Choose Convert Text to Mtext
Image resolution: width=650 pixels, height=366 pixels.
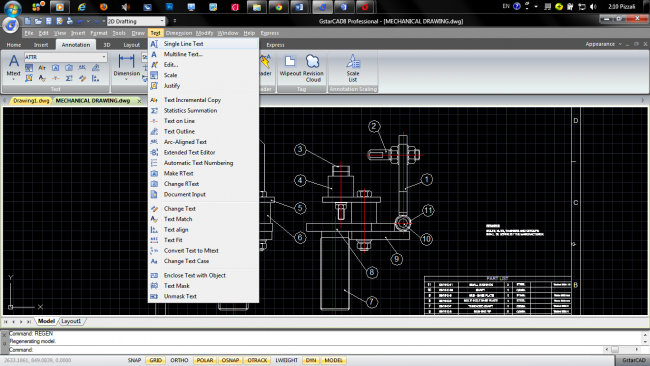tap(204, 250)
